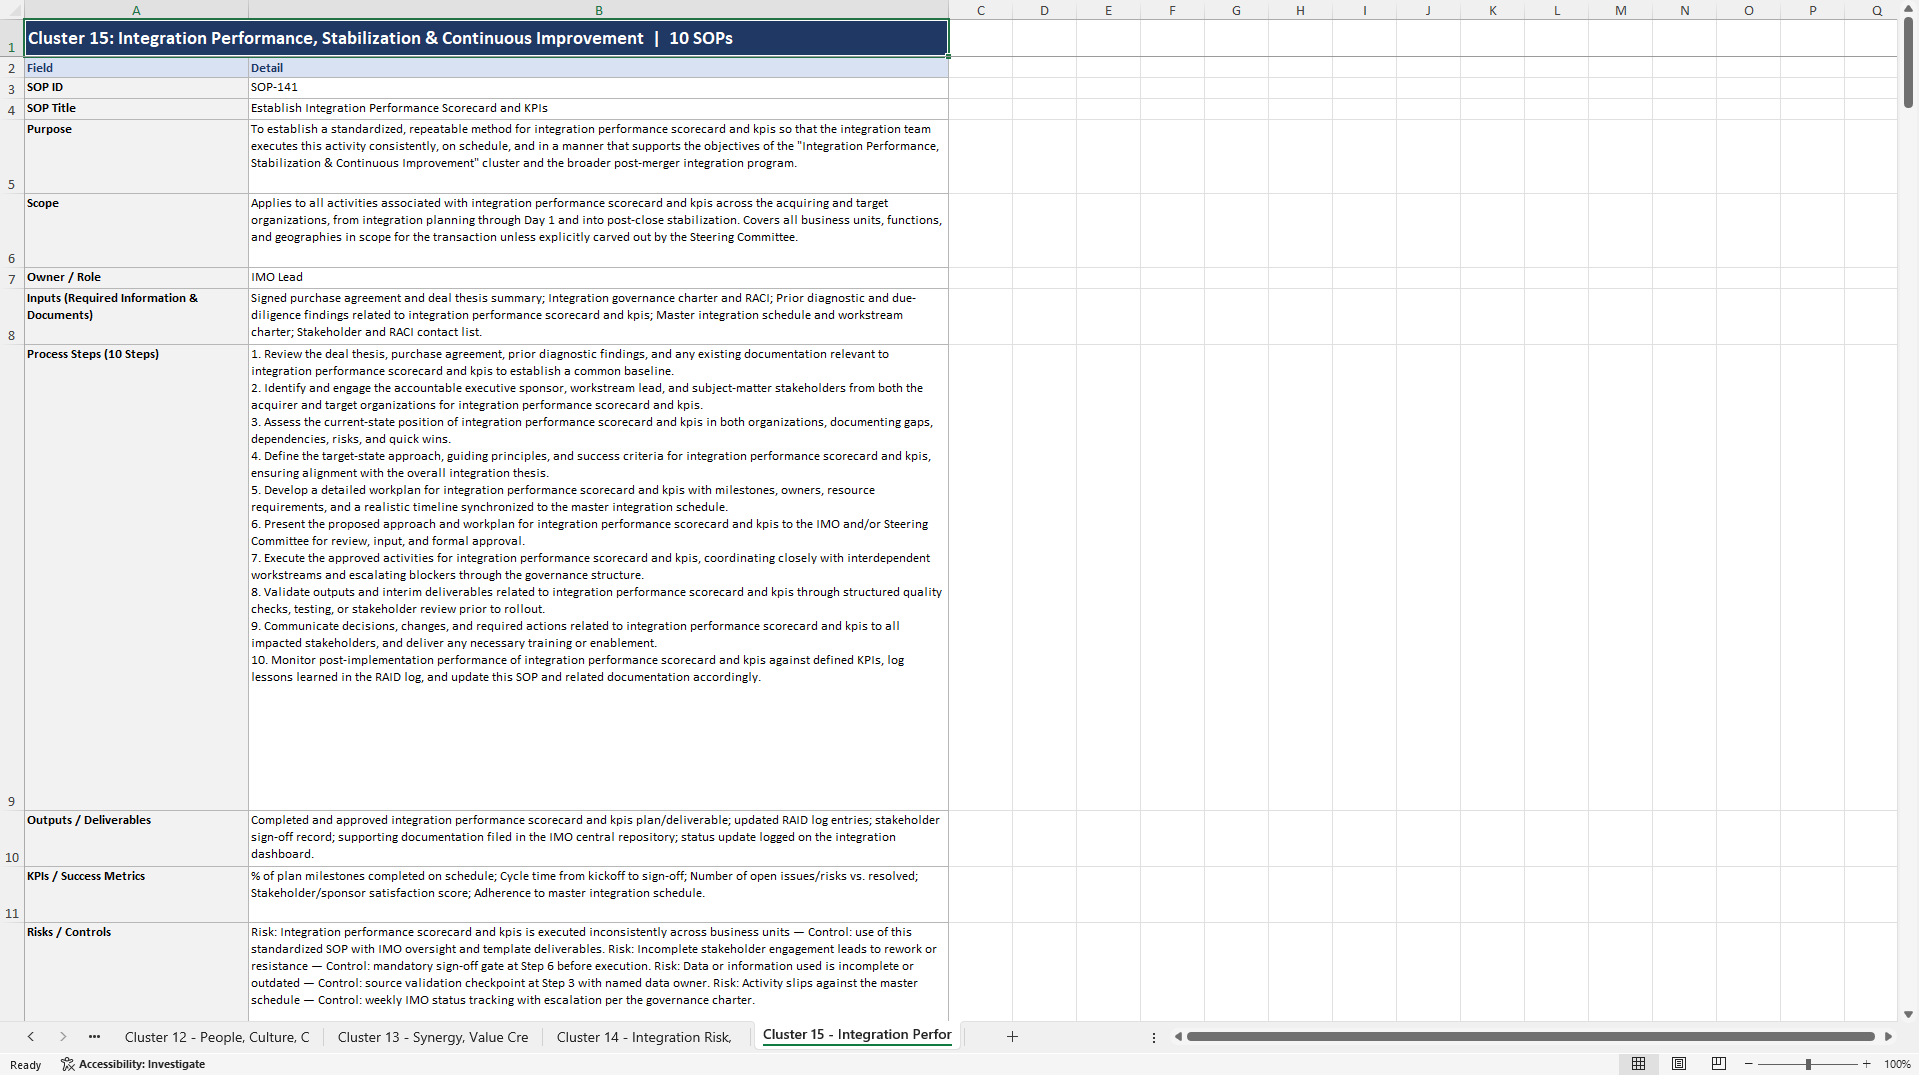Click the 'IMO Lead' cell

(598, 278)
